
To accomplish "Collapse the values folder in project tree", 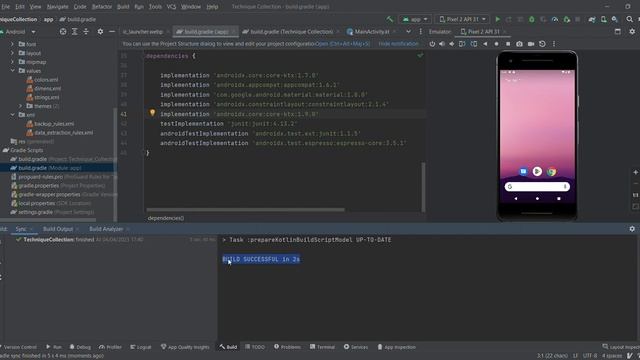I will tap(12, 71).
